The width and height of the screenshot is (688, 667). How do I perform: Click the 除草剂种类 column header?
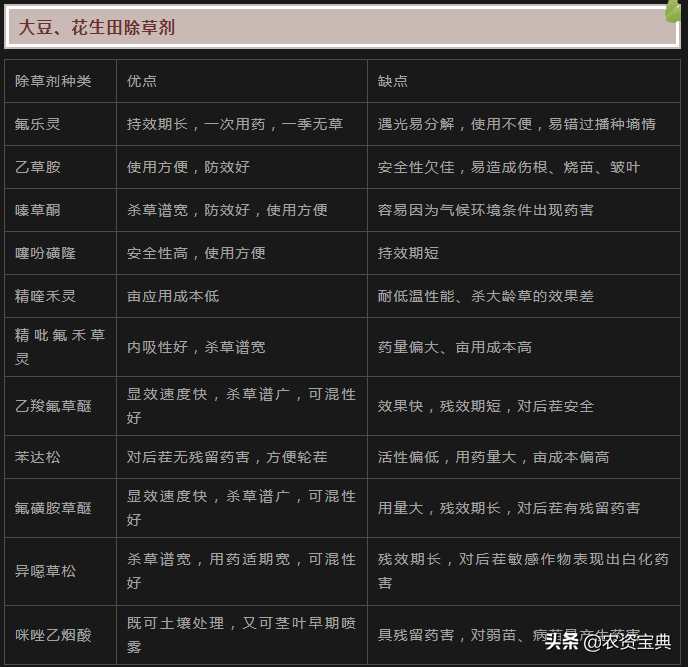(53, 81)
